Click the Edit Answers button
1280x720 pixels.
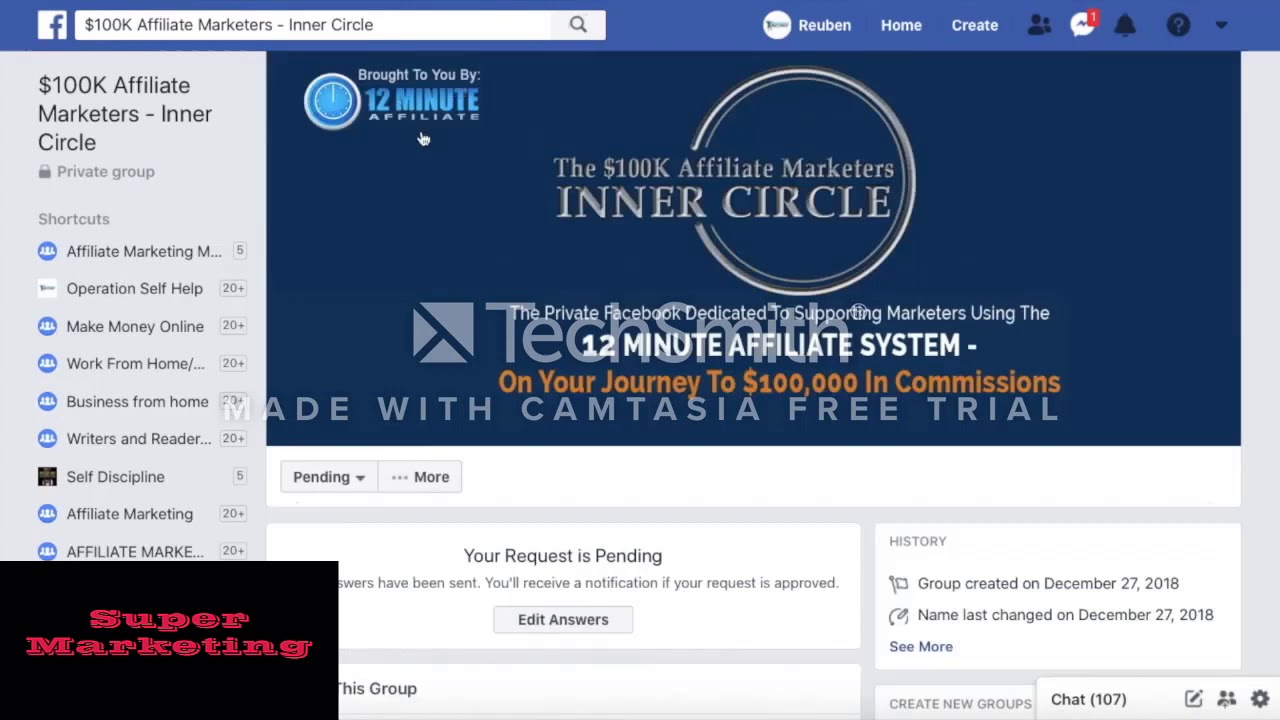(x=563, y=619)
